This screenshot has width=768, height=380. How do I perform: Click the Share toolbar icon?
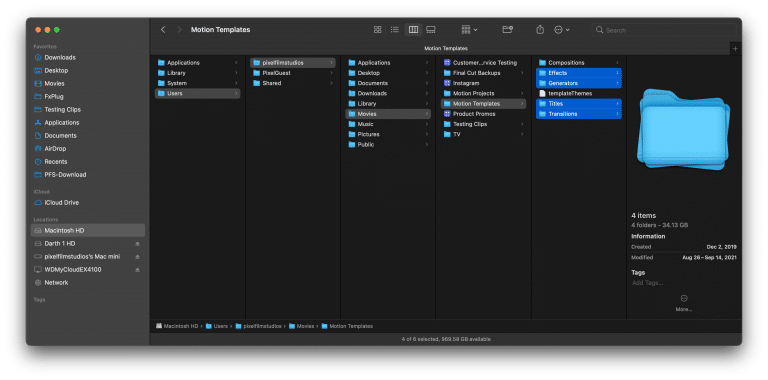[540, 30]
